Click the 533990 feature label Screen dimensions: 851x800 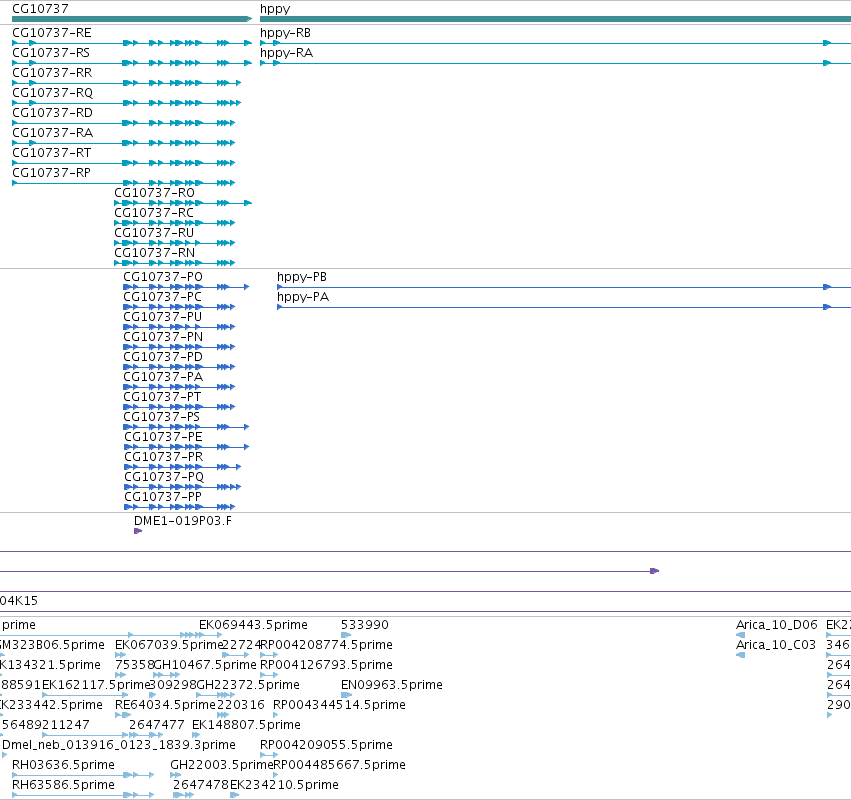(365, 625)
